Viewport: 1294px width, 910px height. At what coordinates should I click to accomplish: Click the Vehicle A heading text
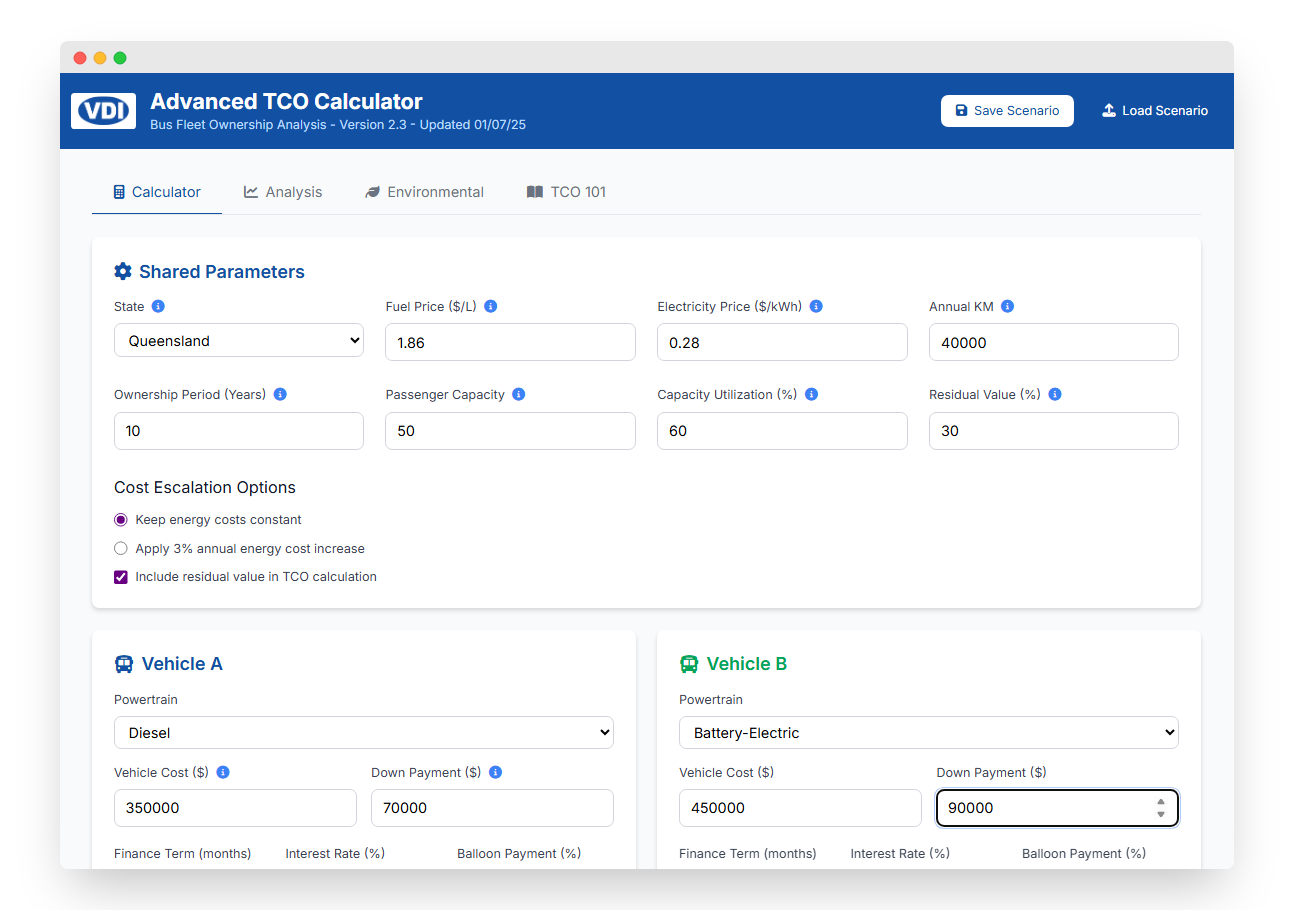tap(182, 664)
